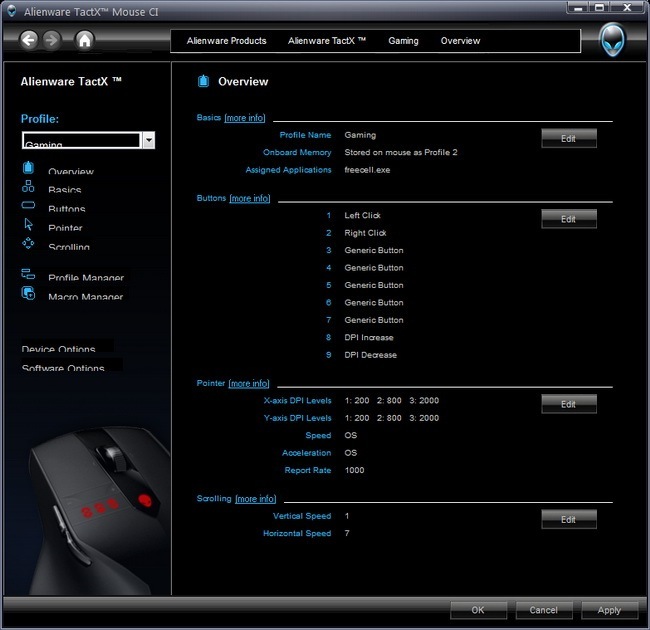This screenshot has width=650, height=630.
Task: Open Macro Manager via its icon
Action: click(28, 294)
